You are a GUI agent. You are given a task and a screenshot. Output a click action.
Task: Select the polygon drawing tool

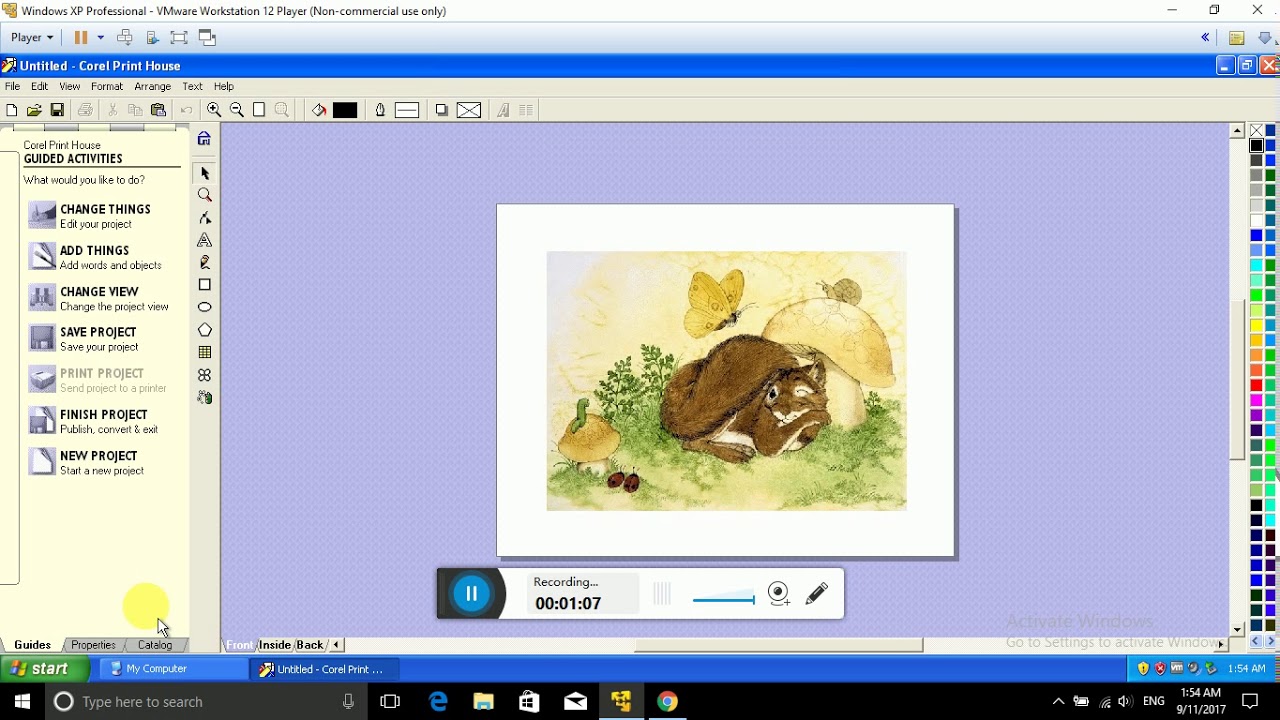point(205,330)
